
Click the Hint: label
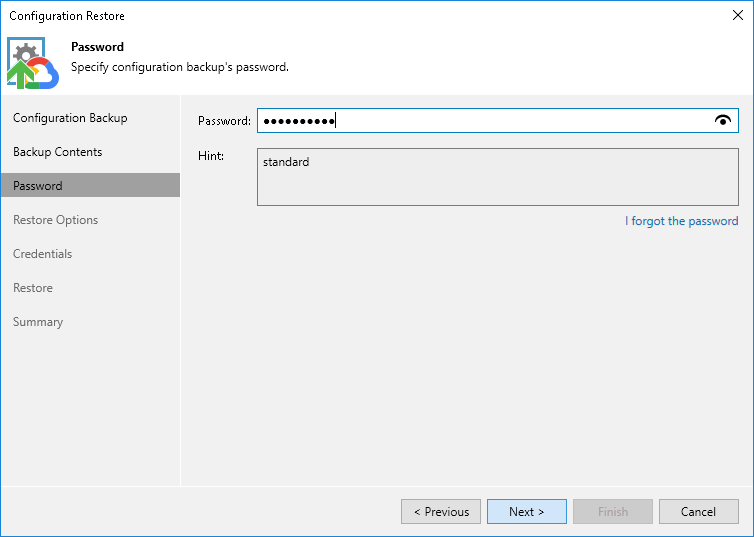coord(211,156)
